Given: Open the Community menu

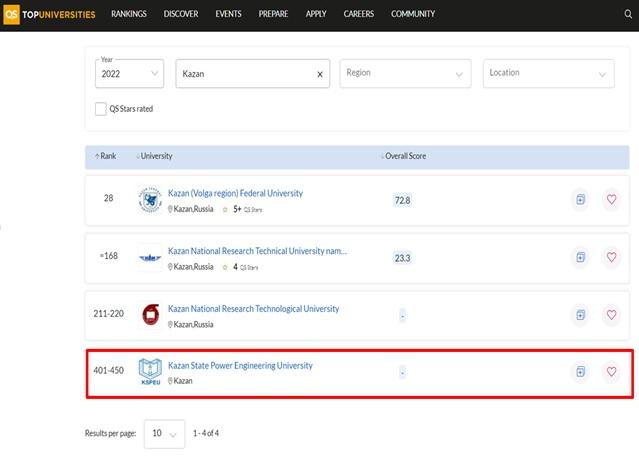Looking at the screenshot, I should 413,14.
